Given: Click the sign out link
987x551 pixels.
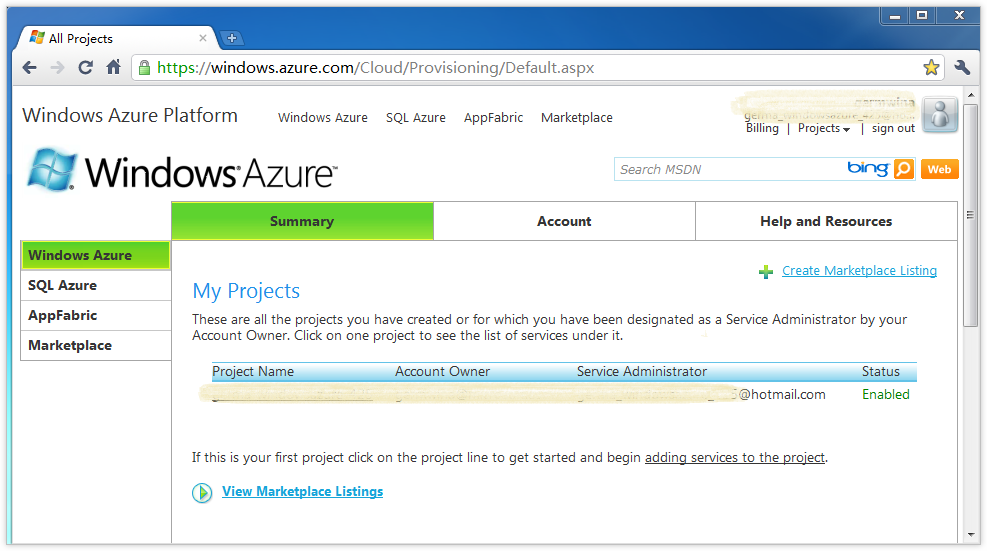Looking at the screenshot, I should click(x=893, y=129).
